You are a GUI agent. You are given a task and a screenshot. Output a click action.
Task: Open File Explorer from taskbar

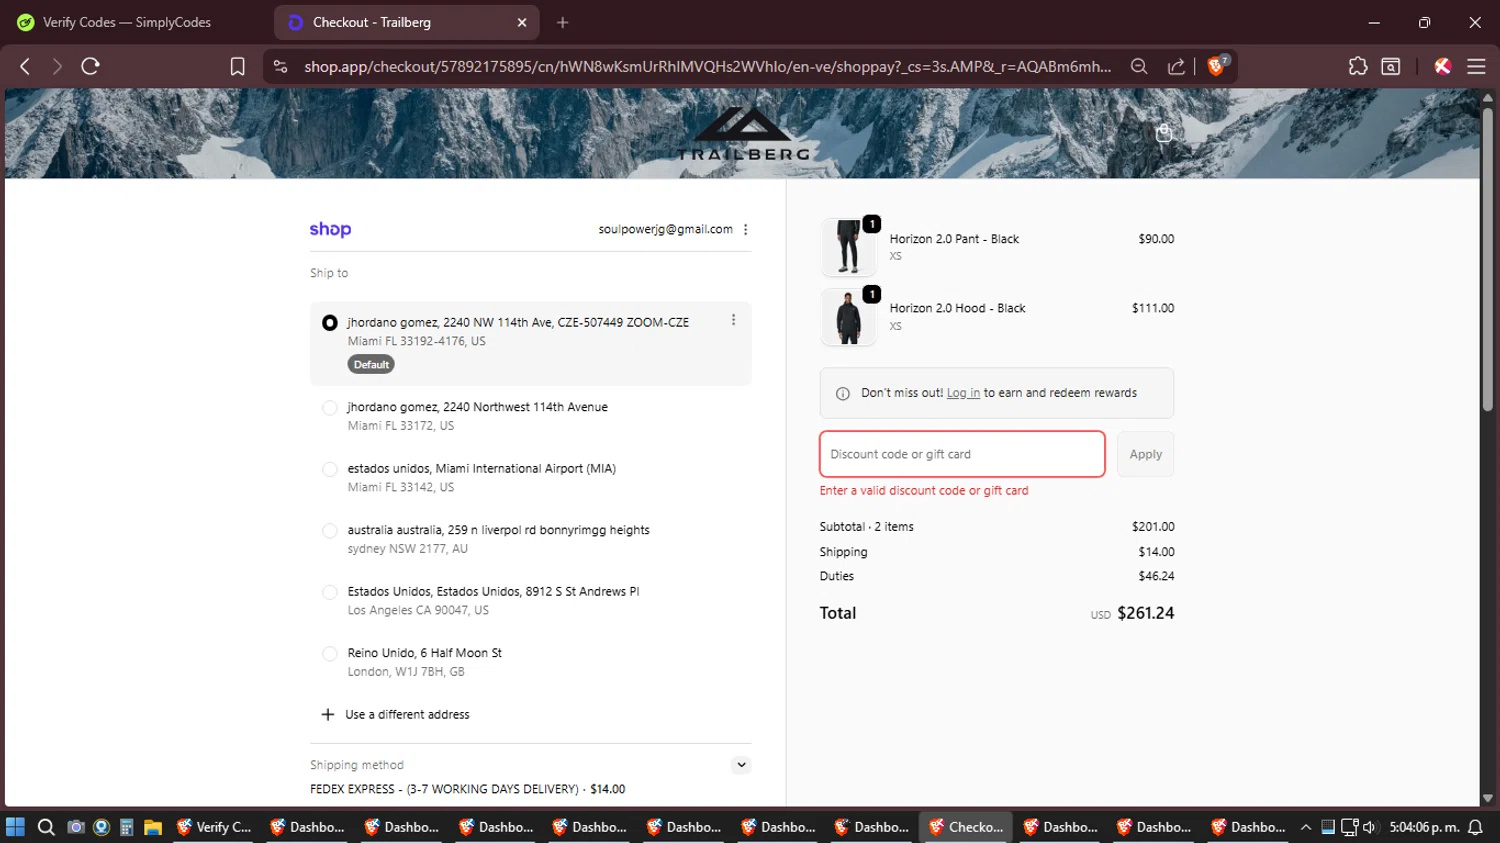(x=152, y=827)
